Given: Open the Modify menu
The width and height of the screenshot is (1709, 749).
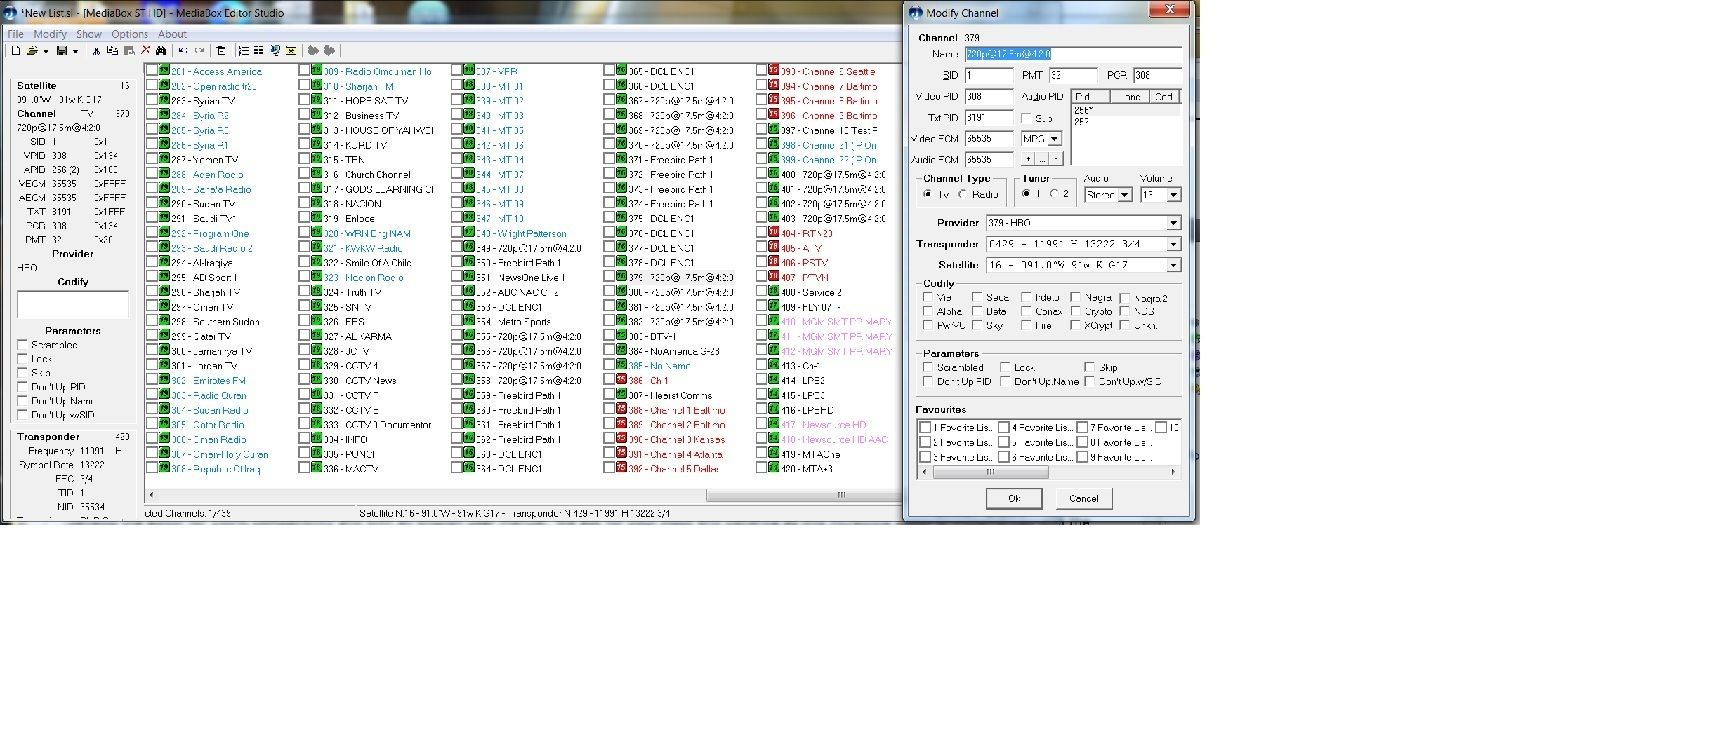Looking at the screenshot, I should [50, 34].
